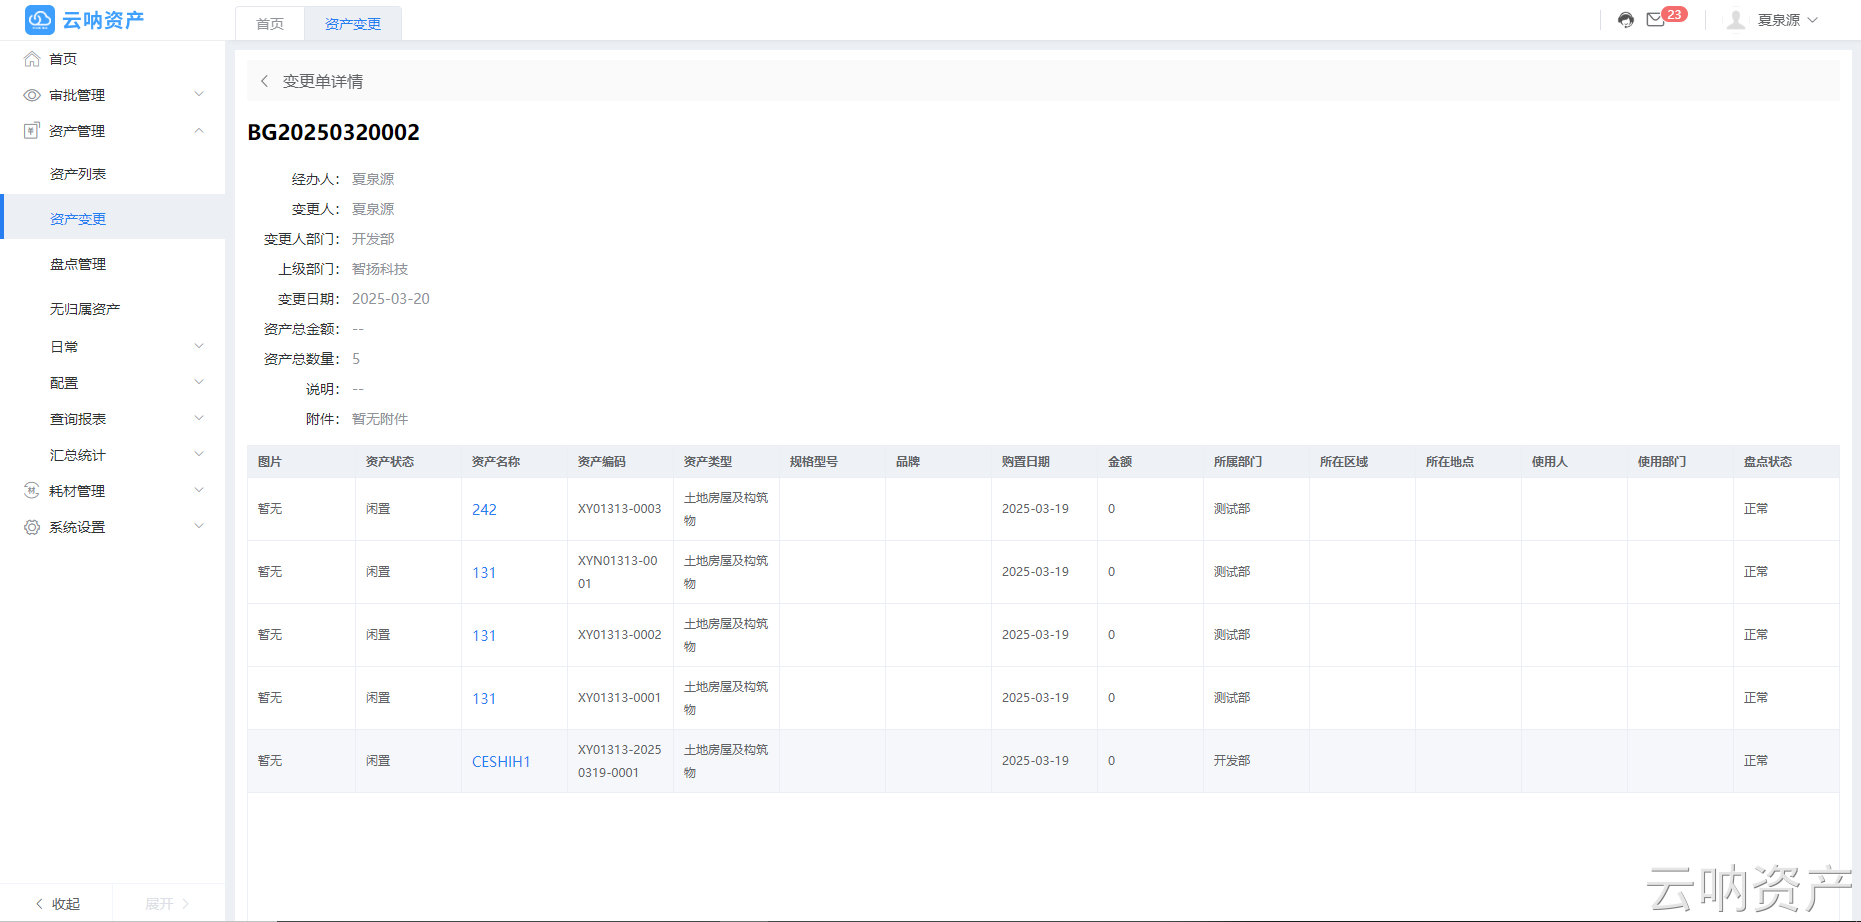Expand the 汇总统计 submenu chevron

(x=199, y=455)
